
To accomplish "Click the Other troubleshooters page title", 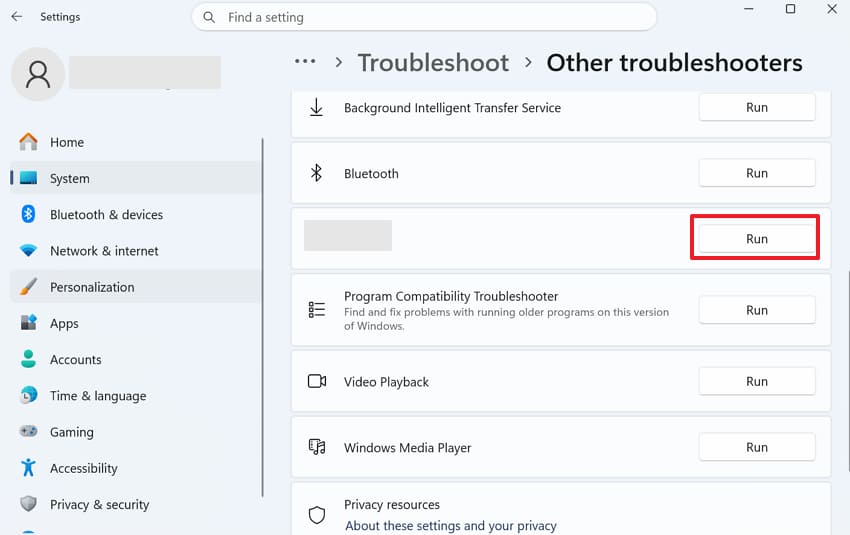I will click(674, 63).
